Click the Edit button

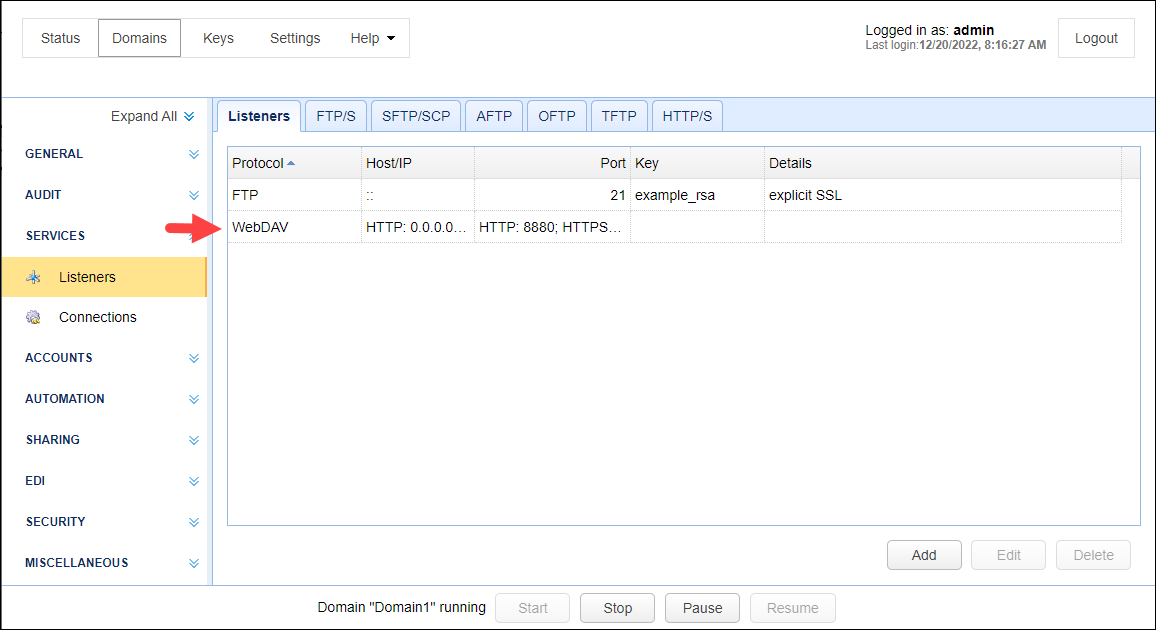pyautogui.click(x=1009, y=555)
